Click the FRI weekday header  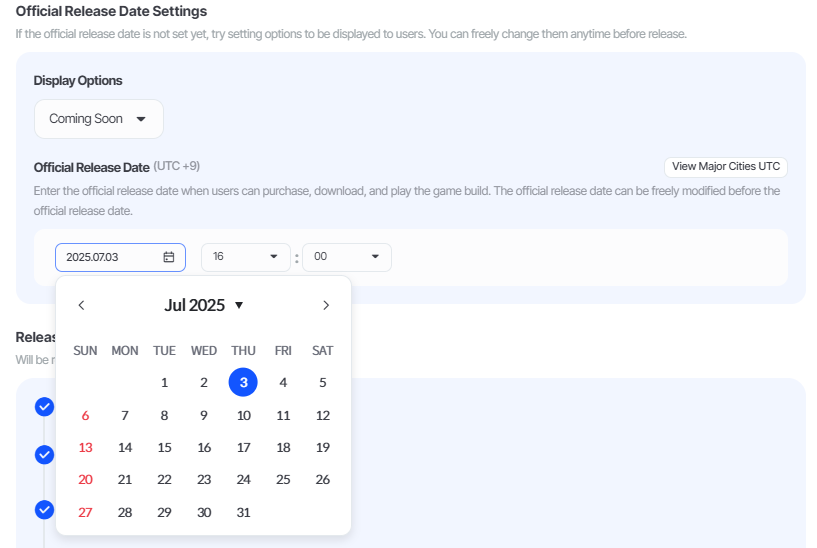click(283, 351)
